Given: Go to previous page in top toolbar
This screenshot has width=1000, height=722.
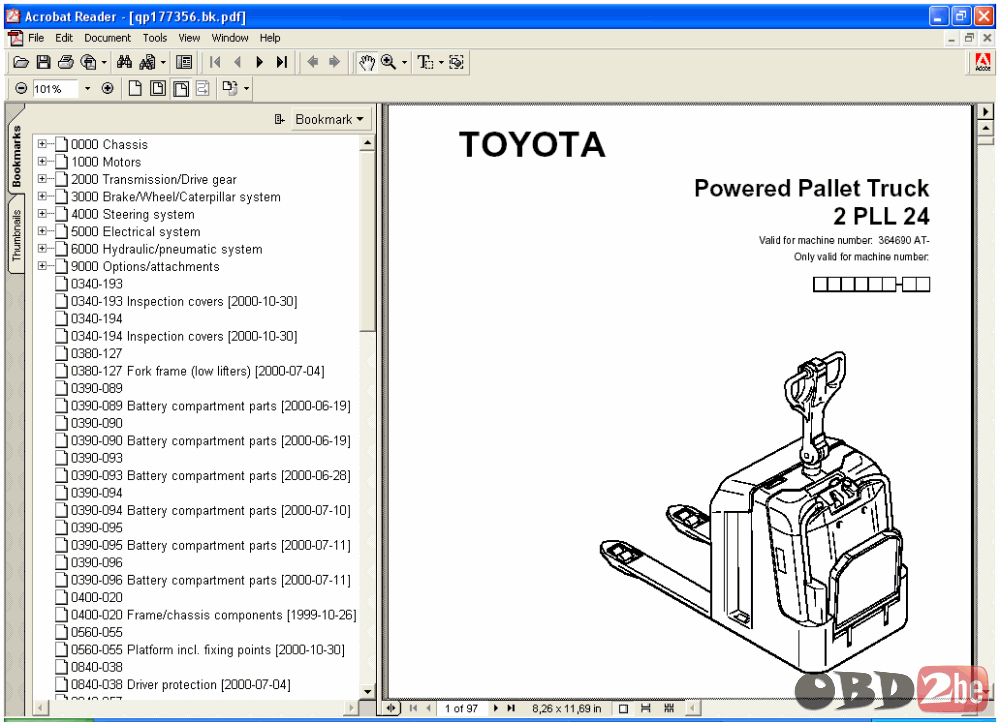Looking at the screenshot, I should pos(237,62).
